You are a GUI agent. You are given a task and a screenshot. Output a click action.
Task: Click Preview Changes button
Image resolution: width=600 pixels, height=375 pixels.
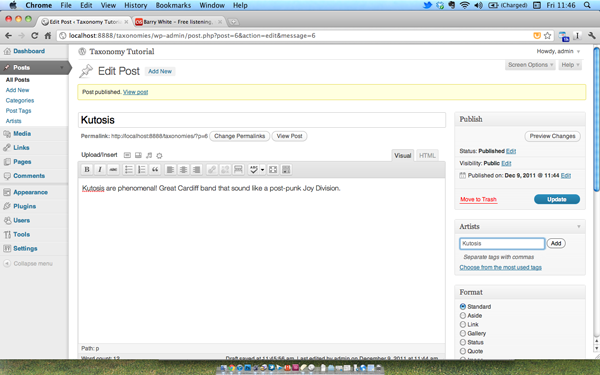click(x=552, y=136)
